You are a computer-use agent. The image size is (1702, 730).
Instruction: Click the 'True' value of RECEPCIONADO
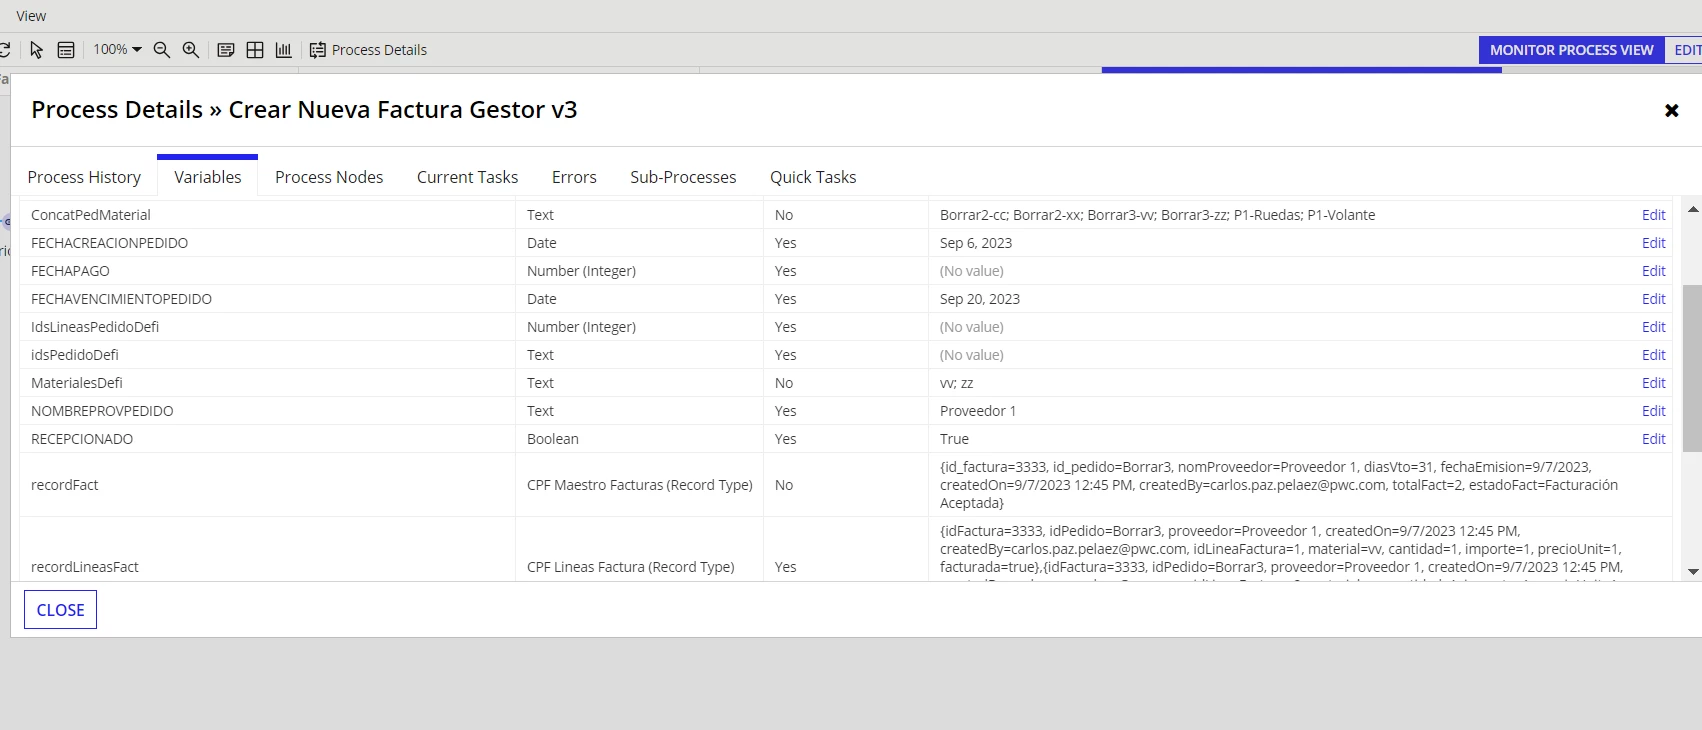tap(954, 439)
